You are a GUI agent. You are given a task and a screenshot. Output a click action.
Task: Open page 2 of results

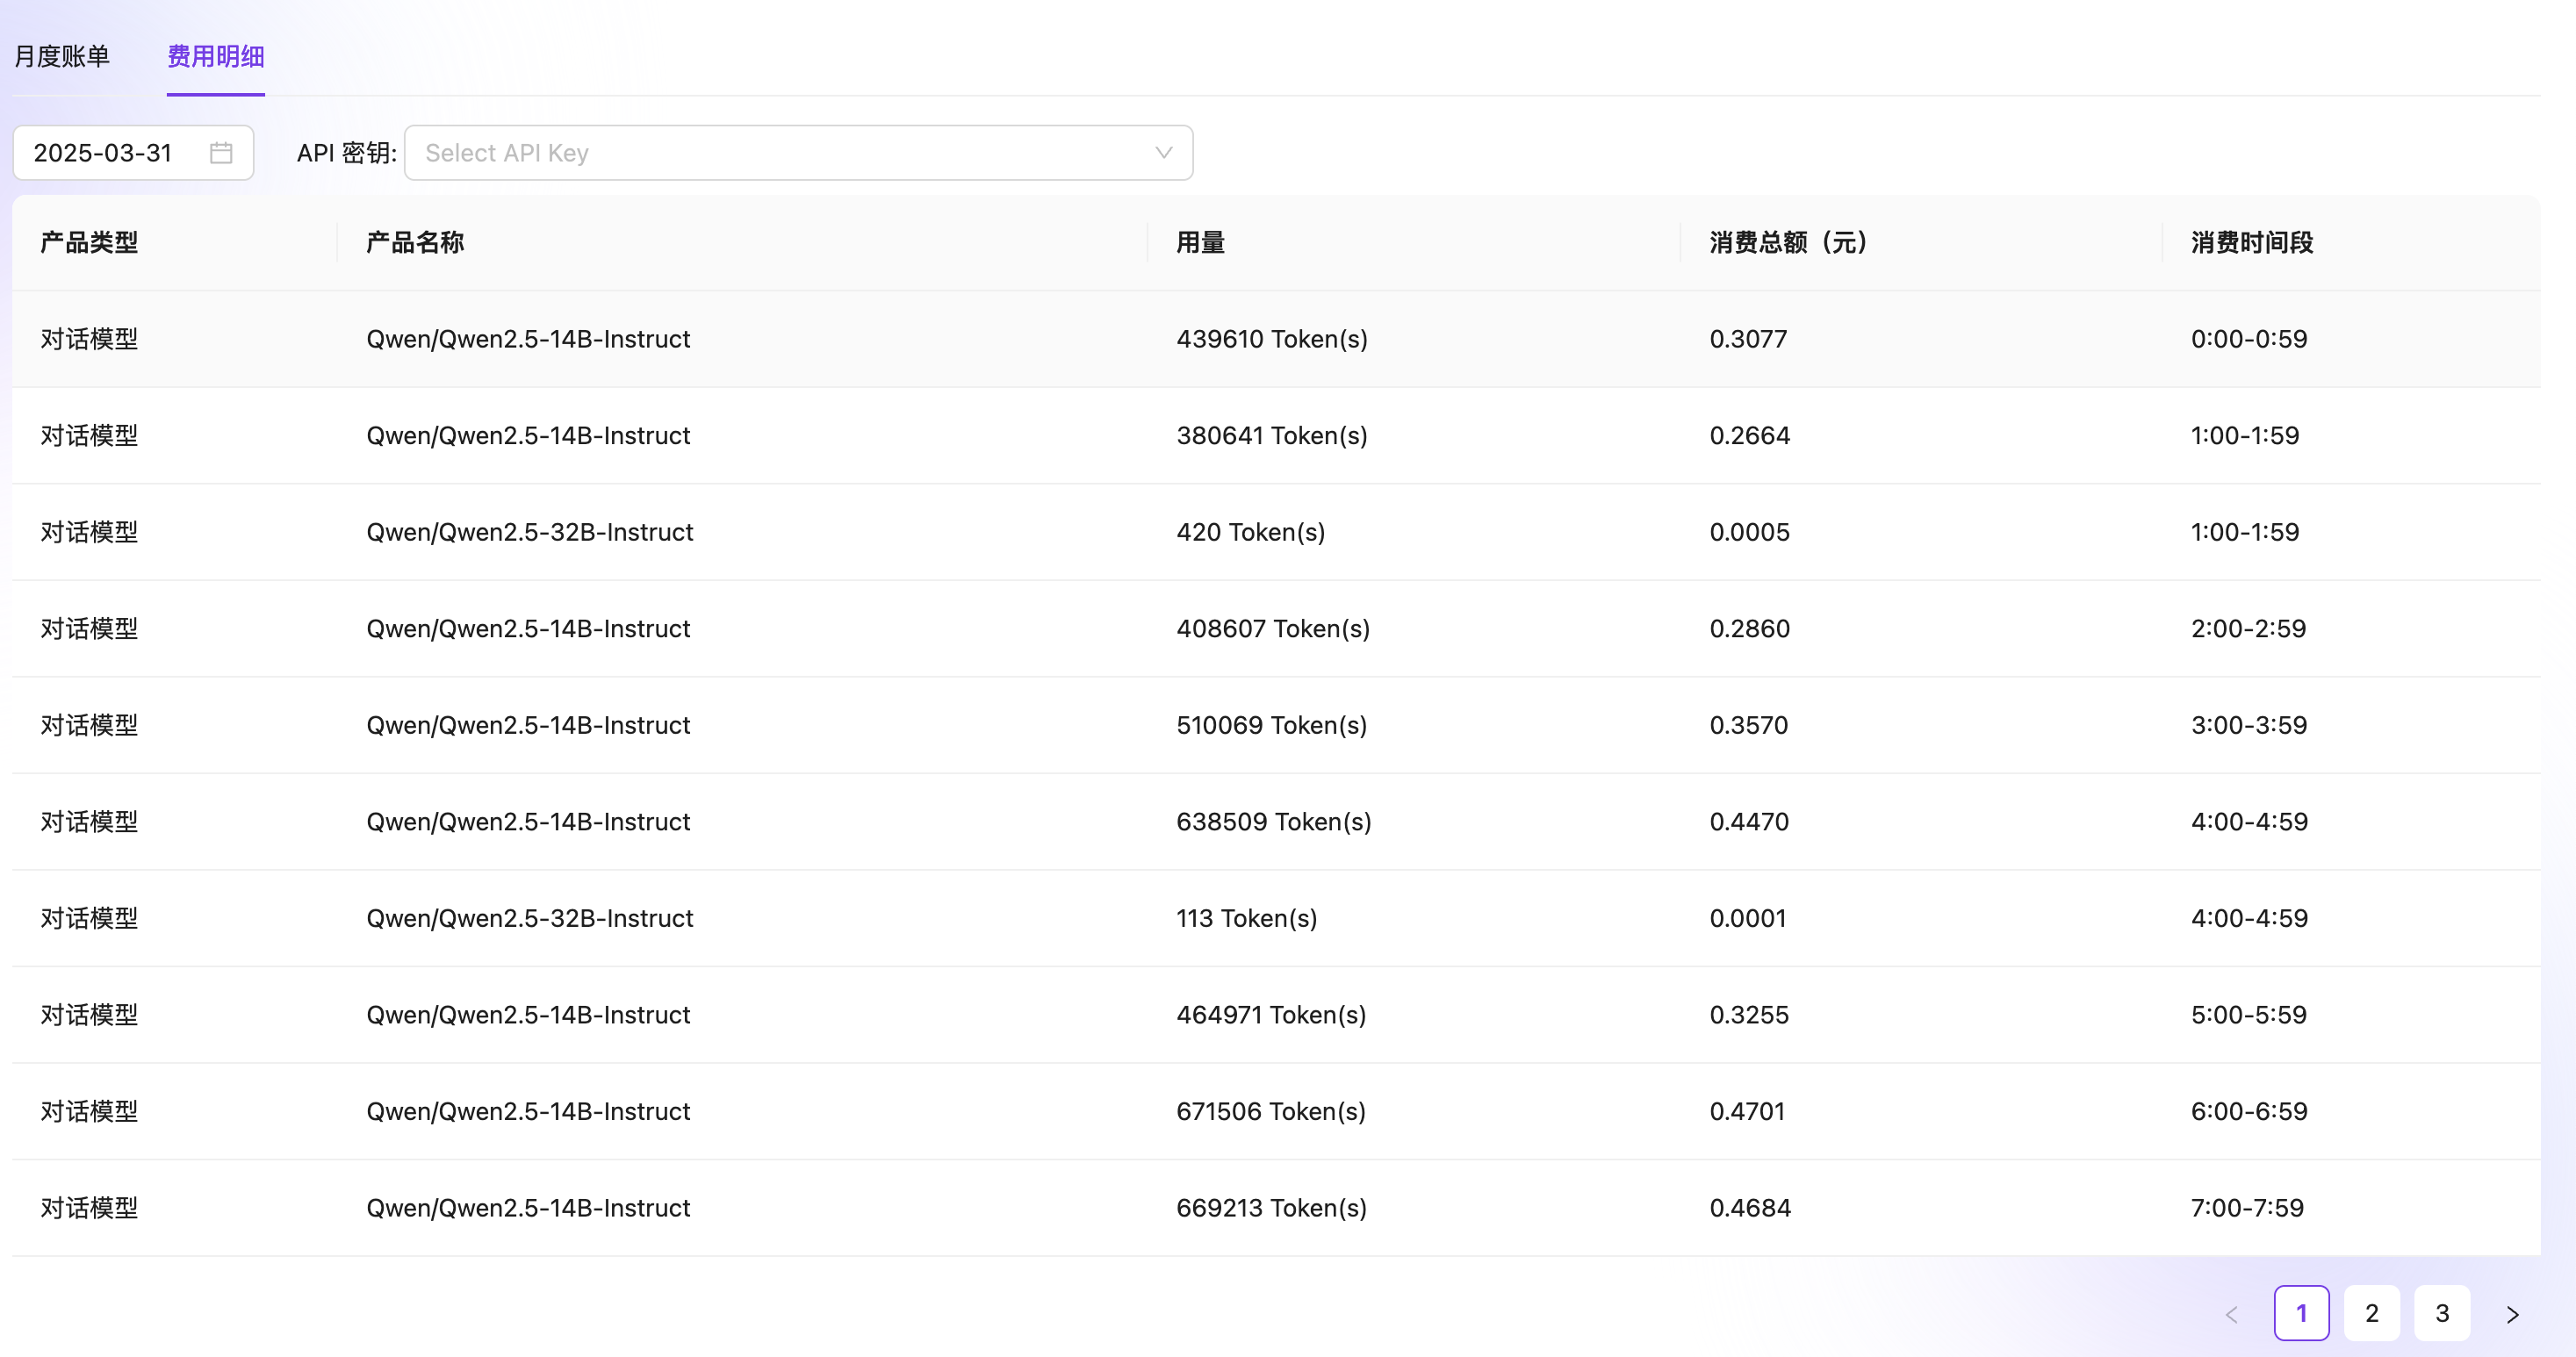pos(2371,1313)
